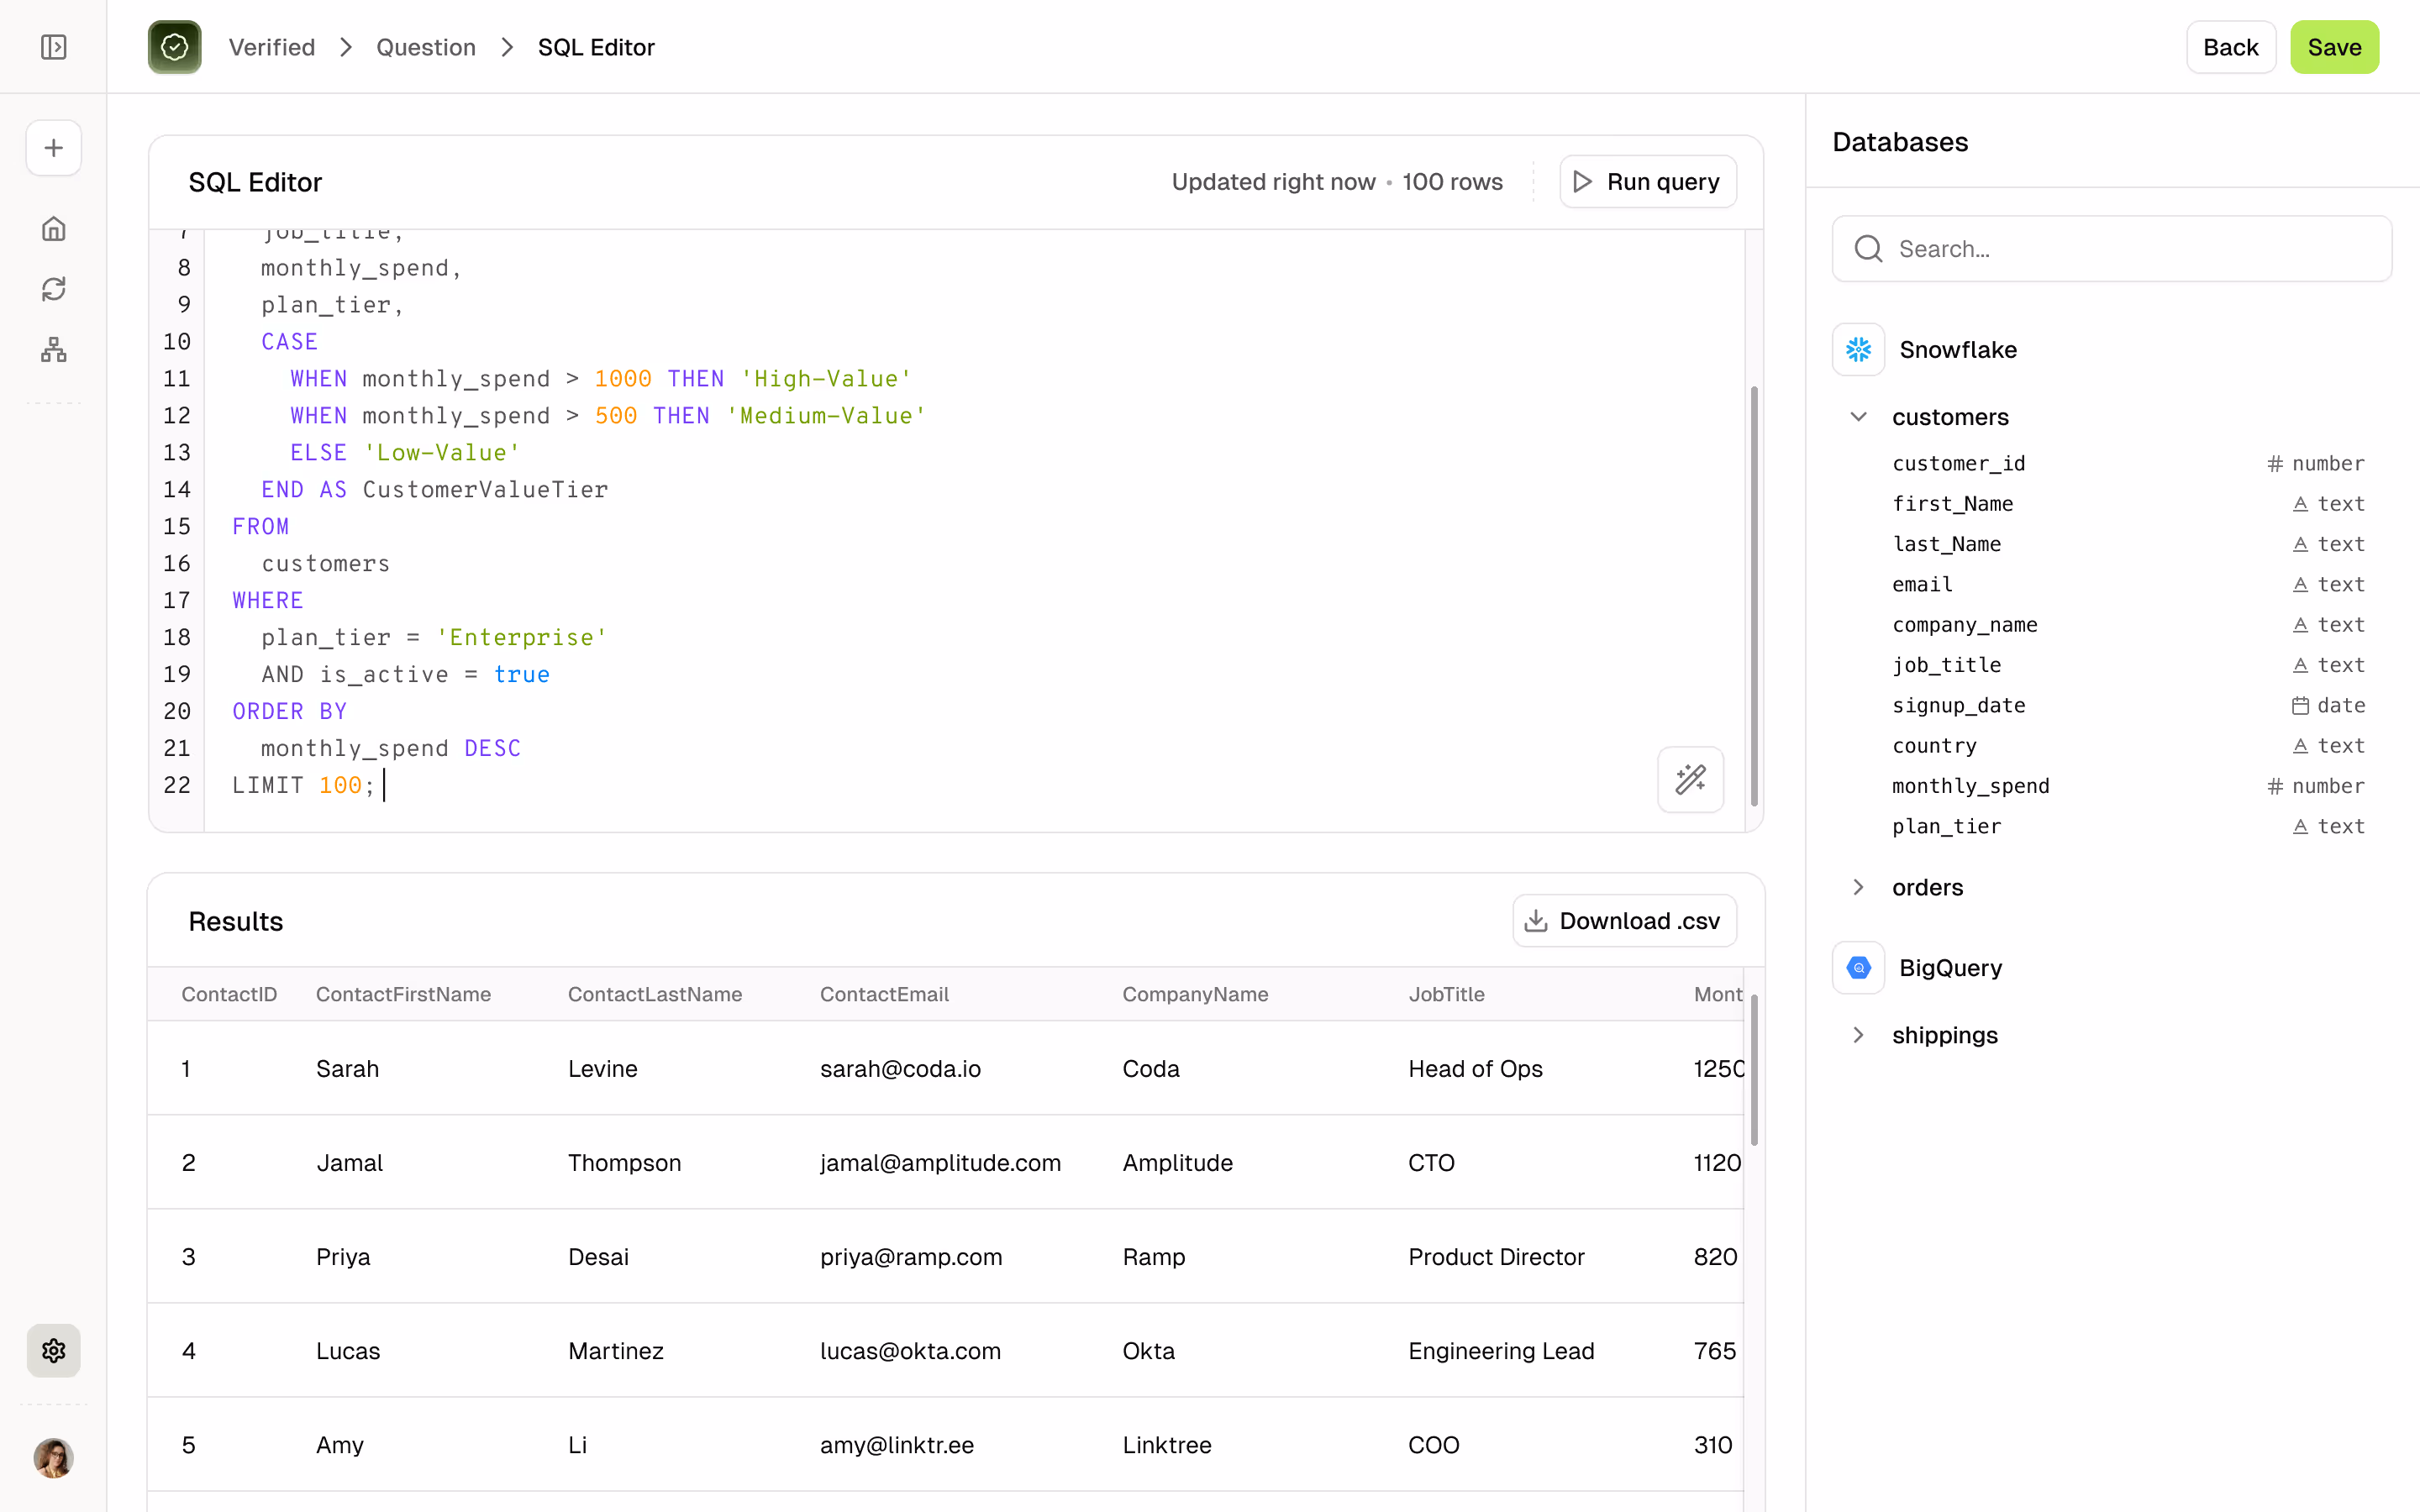The height and width of the screenshot is (1512, 2420).
Task: Click the results table vertical scrollbar
Action: [x=1754, y=1070]
